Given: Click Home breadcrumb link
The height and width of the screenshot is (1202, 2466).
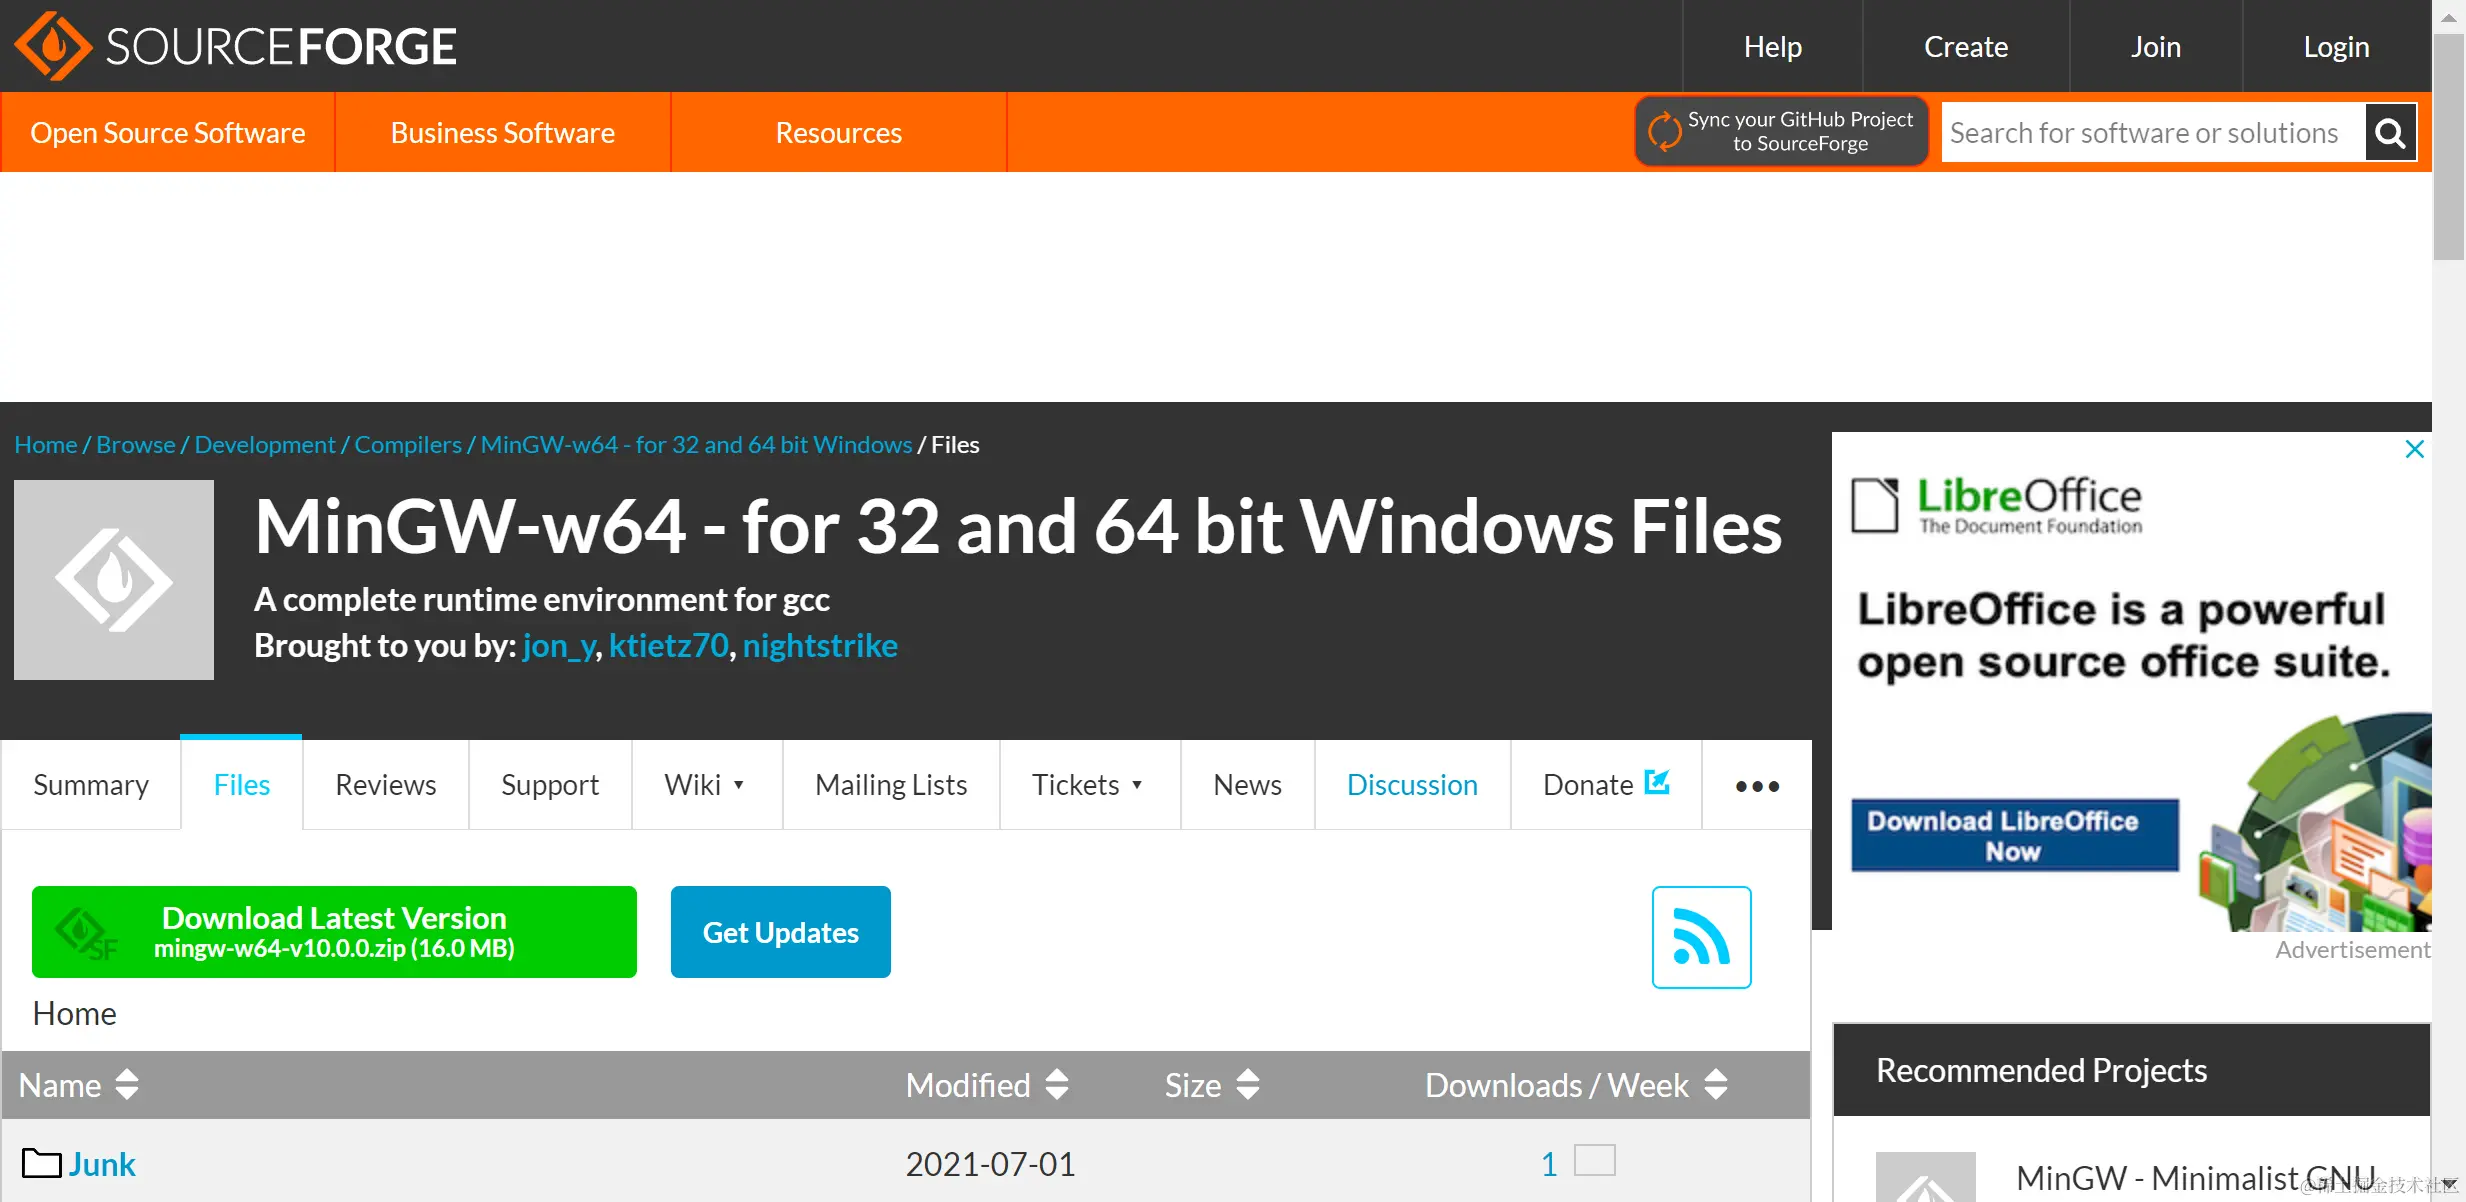Looking at the screenshot, I should [45, 444].
